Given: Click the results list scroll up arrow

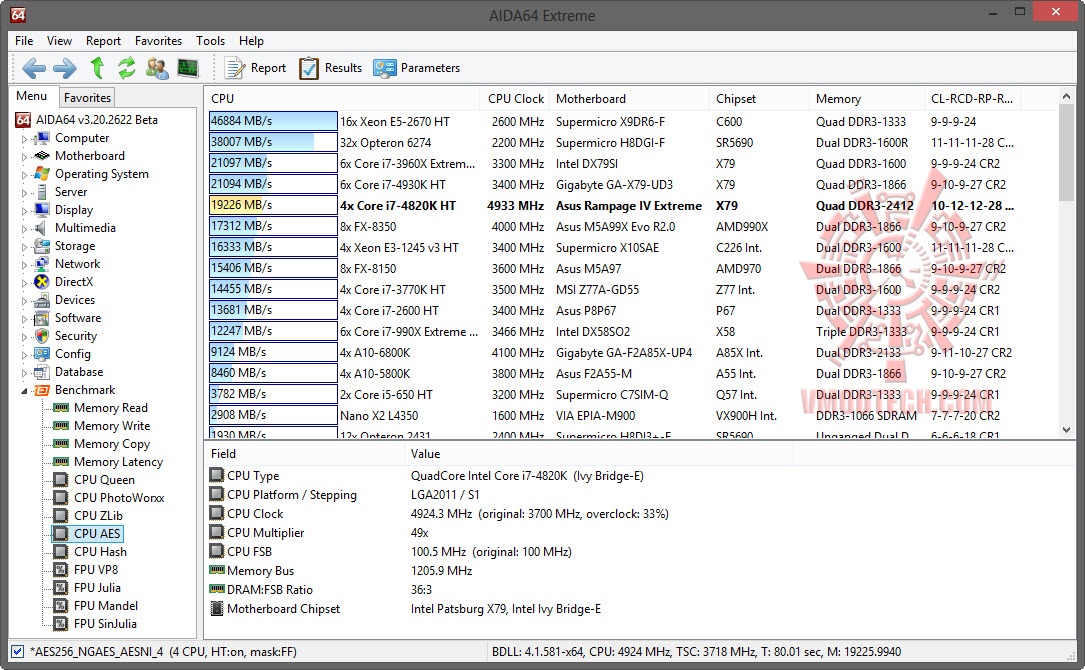Looking at the screenshot, I should [x=1066, y=96].
